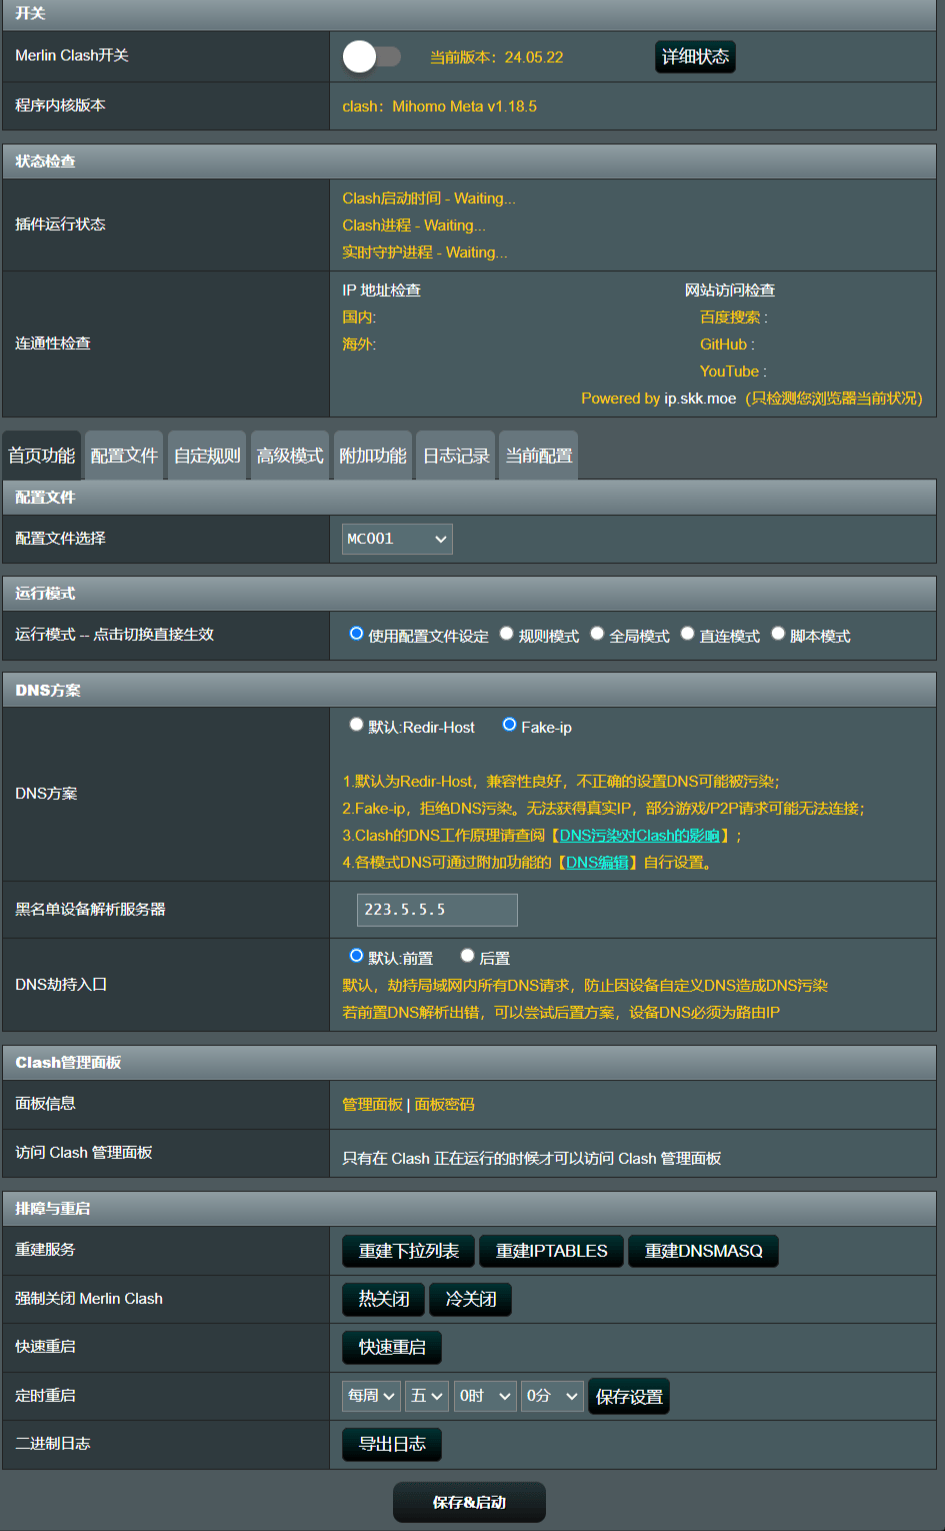This screenshot has height=1531, width=945.
Task: Click the 百度搜索 access check label
Action: coord(734,318)
